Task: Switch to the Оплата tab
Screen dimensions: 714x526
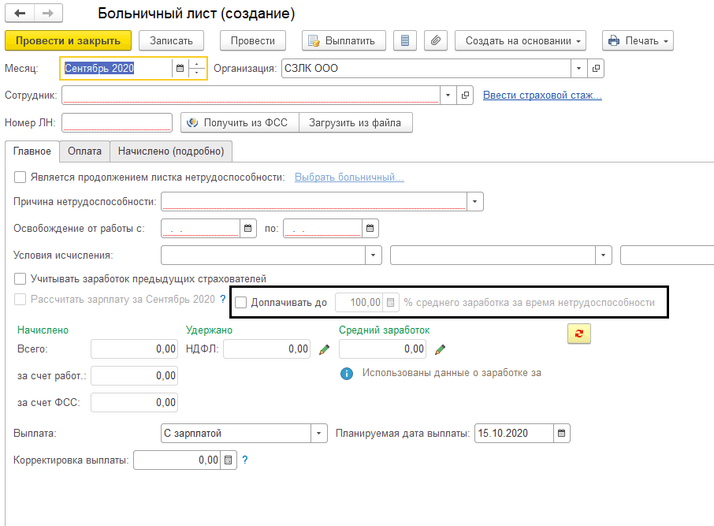Action: coord(84,151)
